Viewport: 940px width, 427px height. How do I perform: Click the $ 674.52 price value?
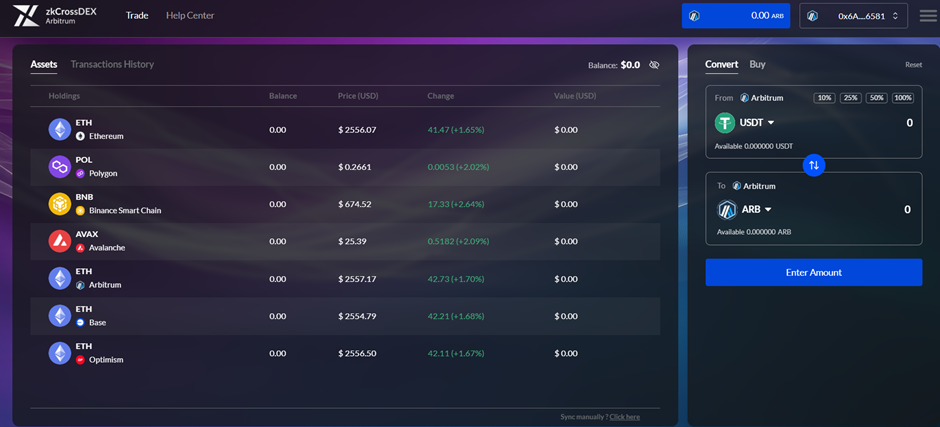355,204
